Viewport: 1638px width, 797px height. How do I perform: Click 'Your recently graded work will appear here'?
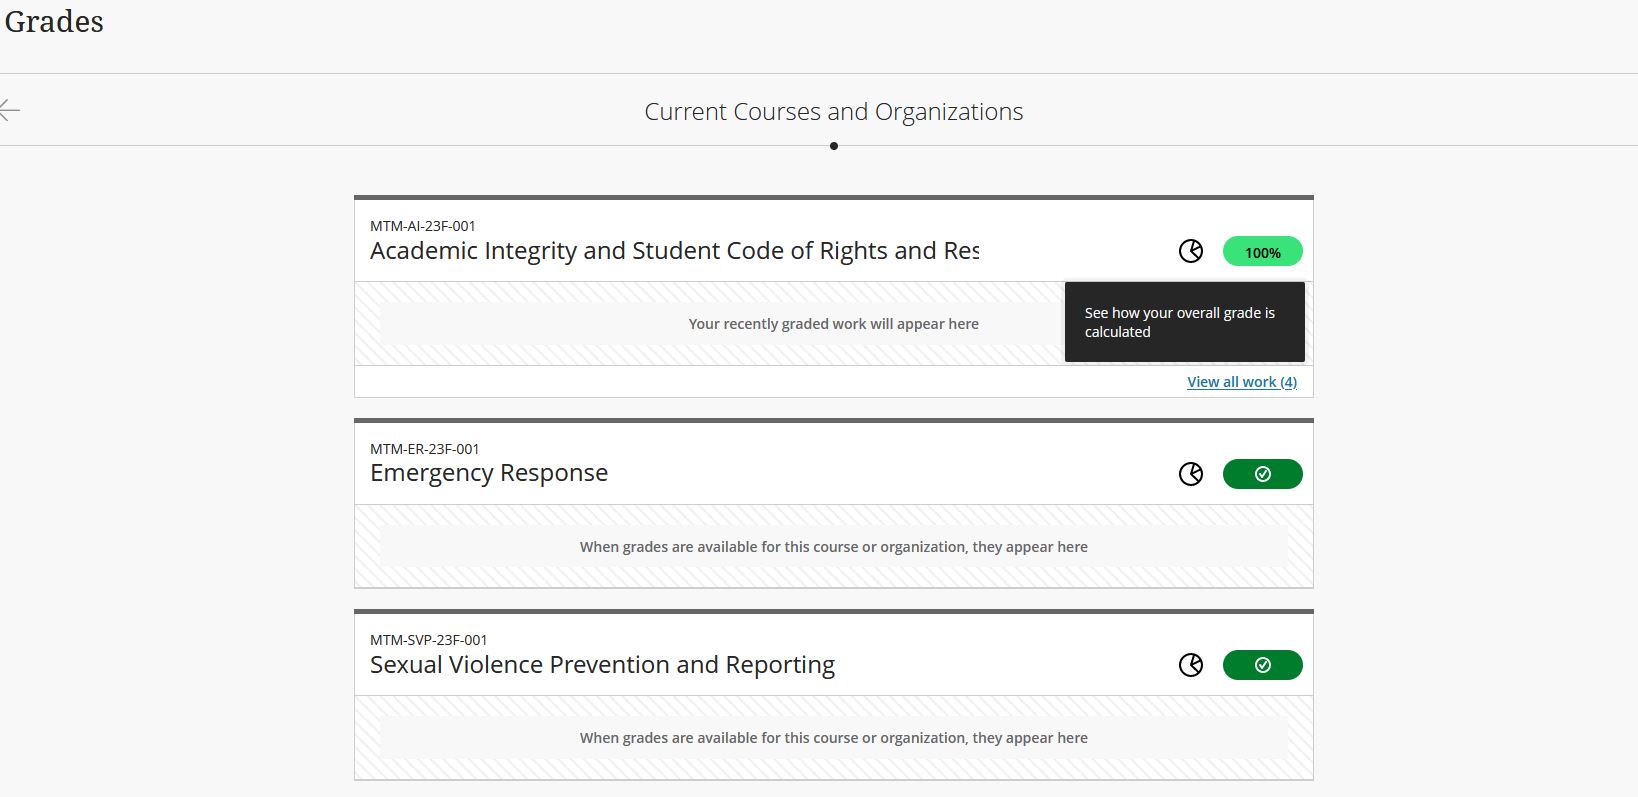coord(833,324)
